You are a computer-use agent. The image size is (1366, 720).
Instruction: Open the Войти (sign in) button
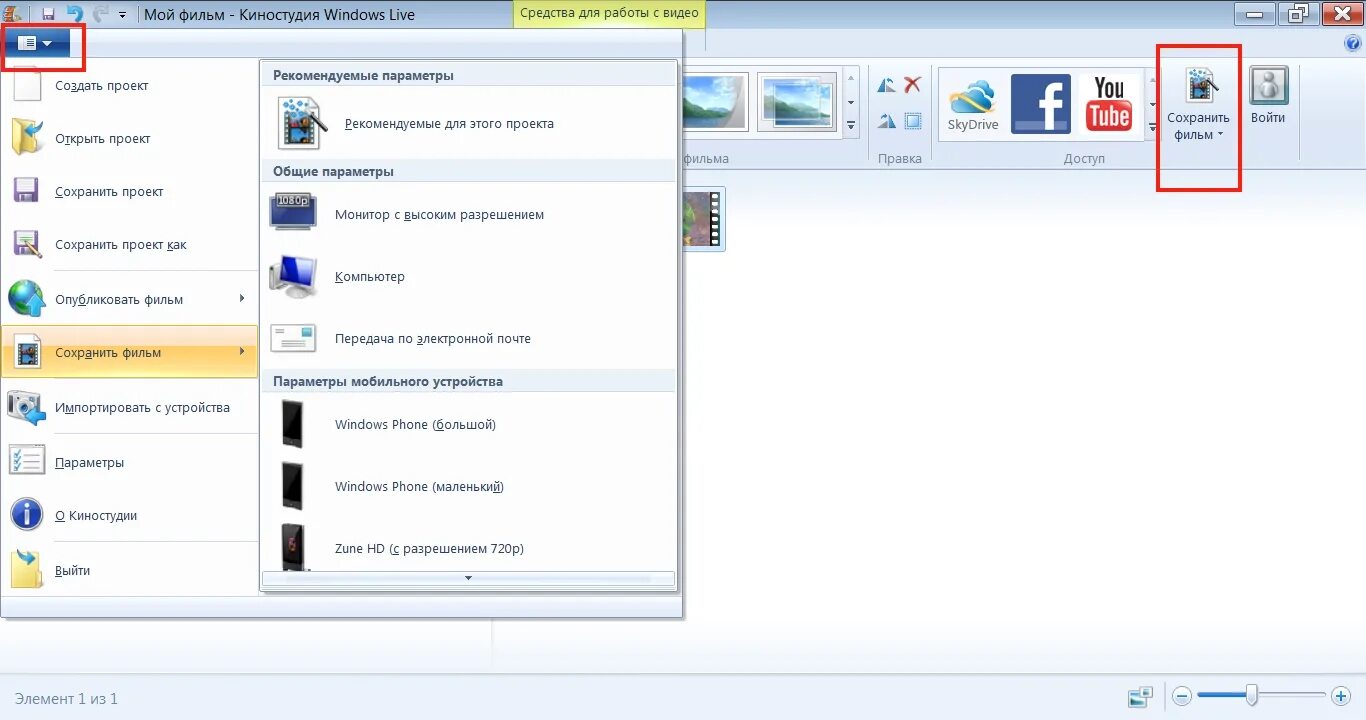click(1268, 95)
